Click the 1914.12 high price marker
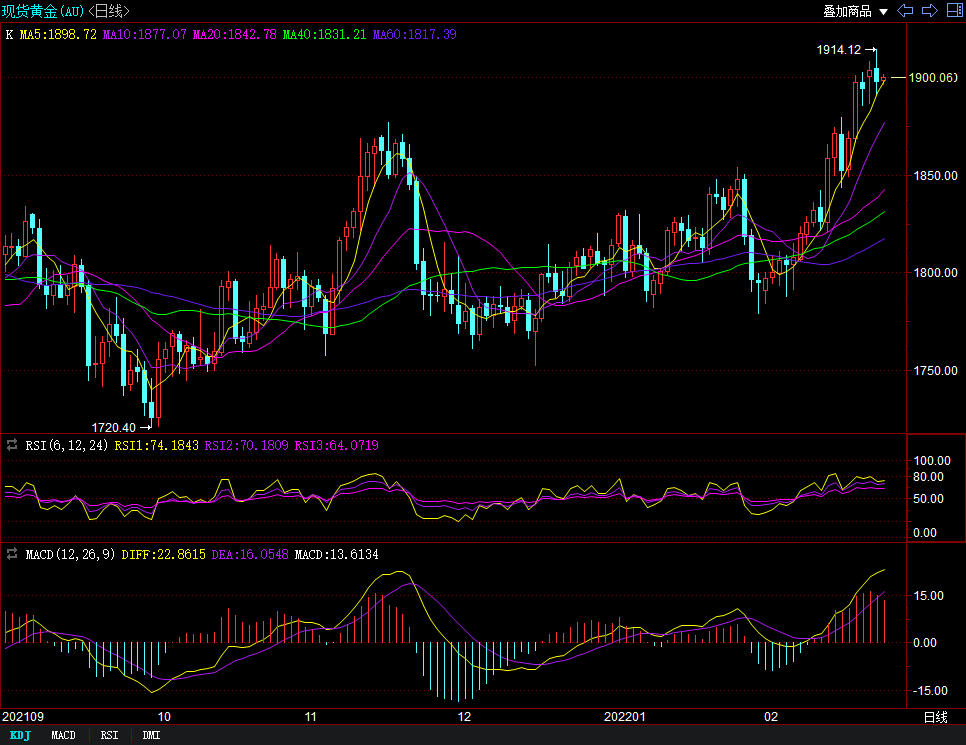The width and height of the screenshot is (966, 745). point(838,49)
